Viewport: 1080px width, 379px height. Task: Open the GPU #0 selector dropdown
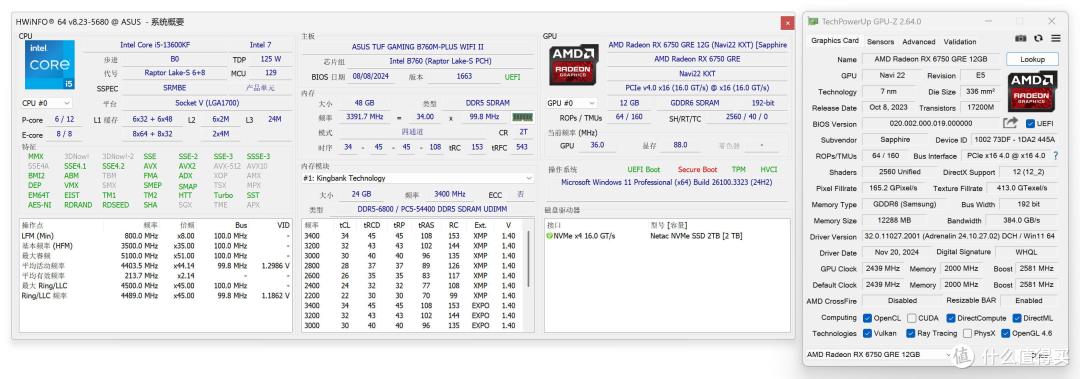(x=572, y=103)
